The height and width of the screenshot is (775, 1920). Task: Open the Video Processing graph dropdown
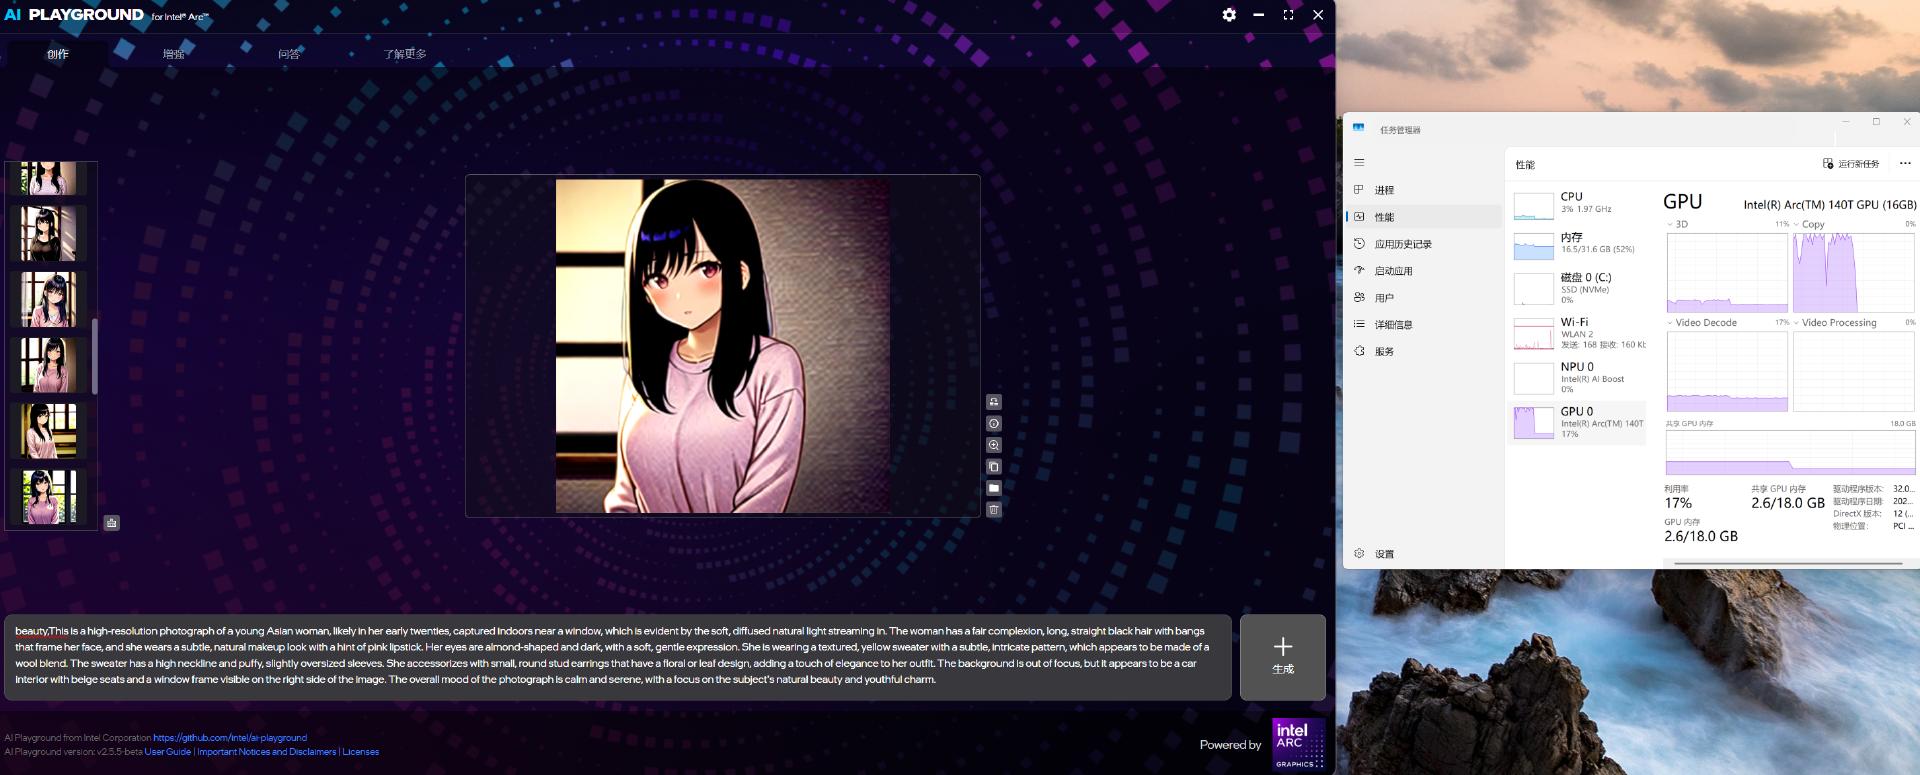(x=1835, y=323)
